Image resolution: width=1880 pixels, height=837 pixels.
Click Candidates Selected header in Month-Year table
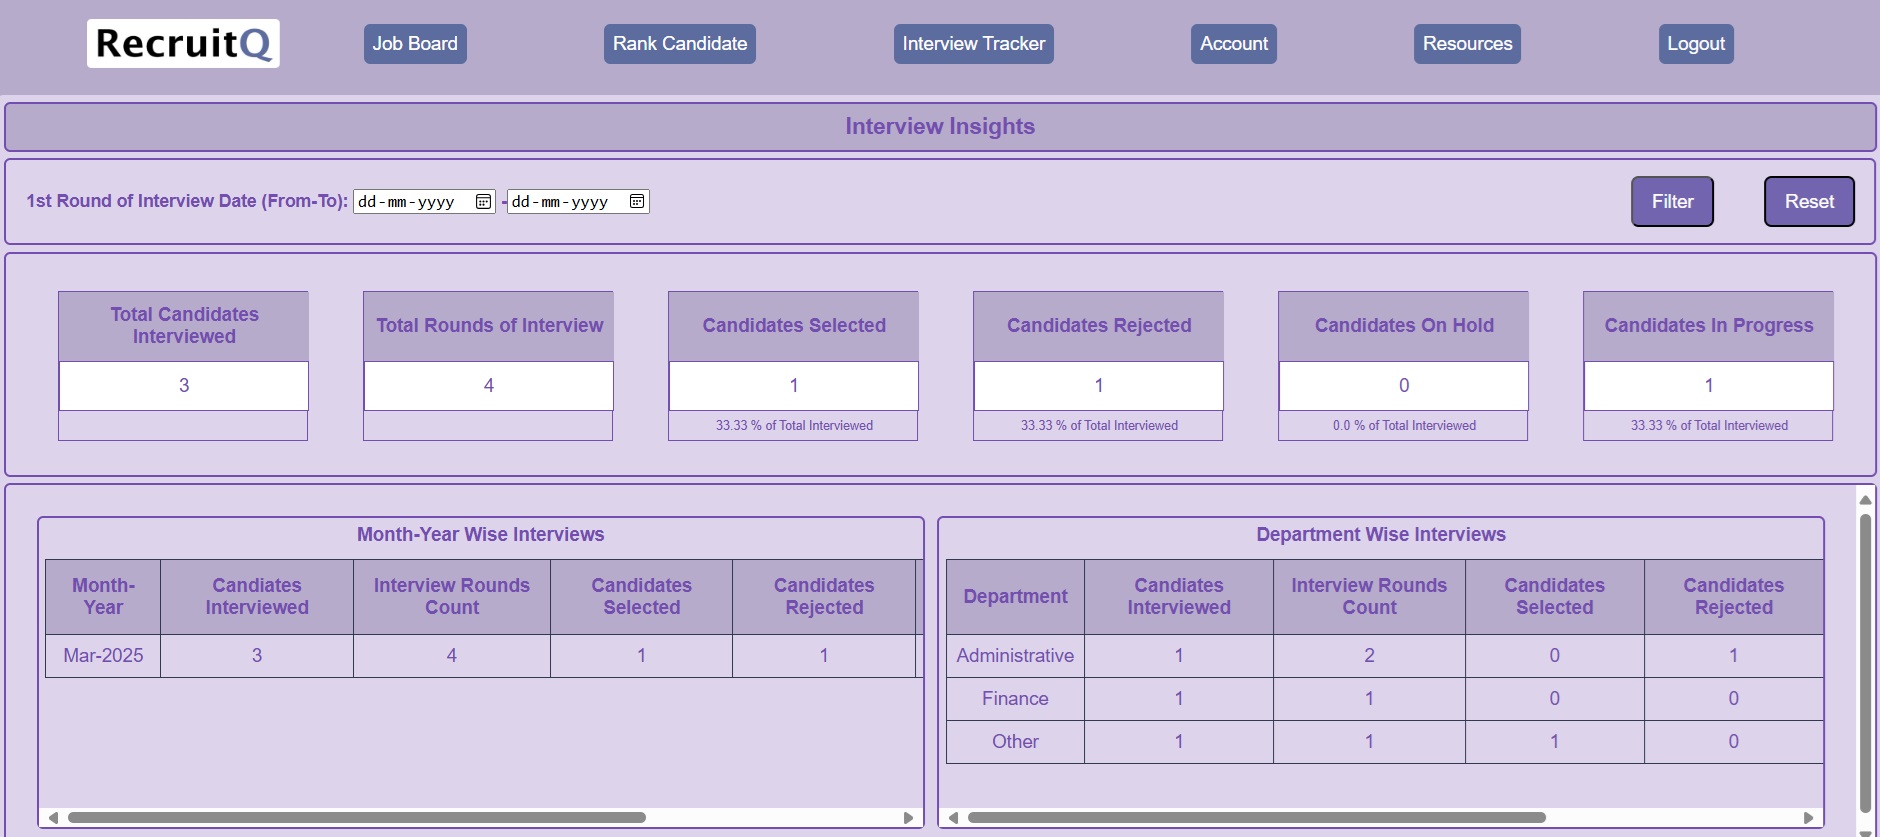click(x=641, y=597)
